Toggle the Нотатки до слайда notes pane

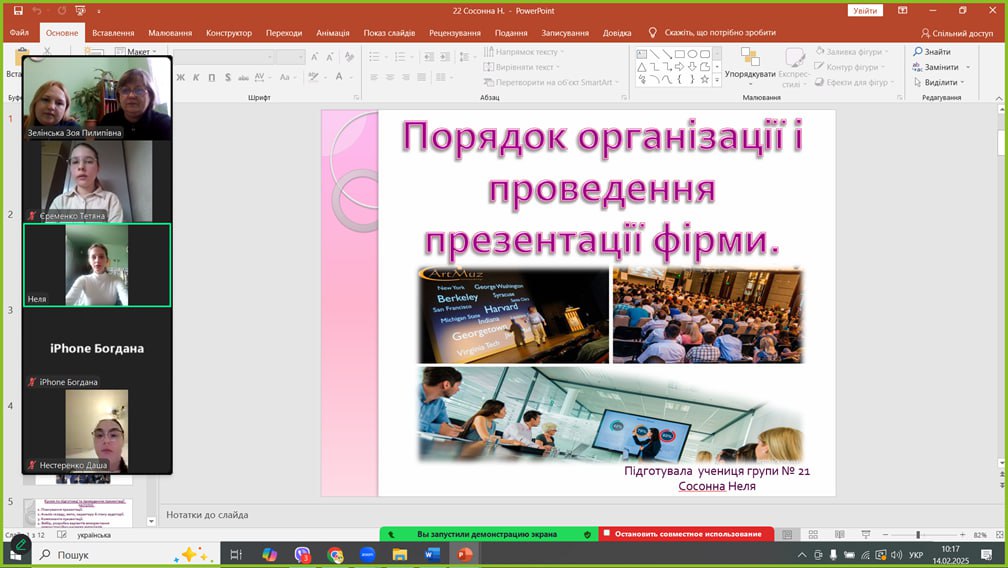point(207,515)
